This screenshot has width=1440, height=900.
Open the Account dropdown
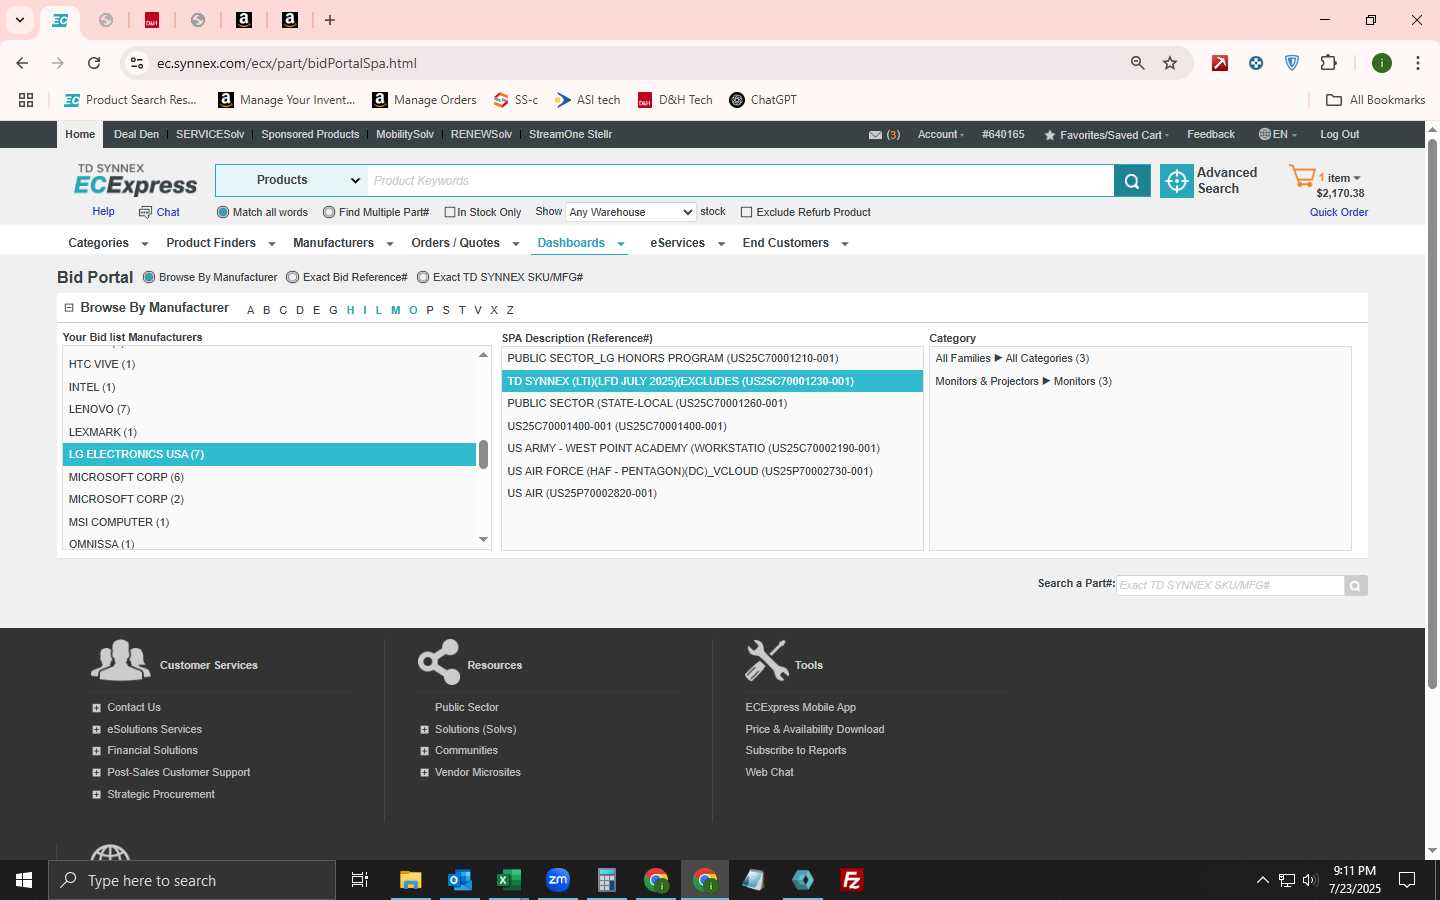[x=941, y=135]
